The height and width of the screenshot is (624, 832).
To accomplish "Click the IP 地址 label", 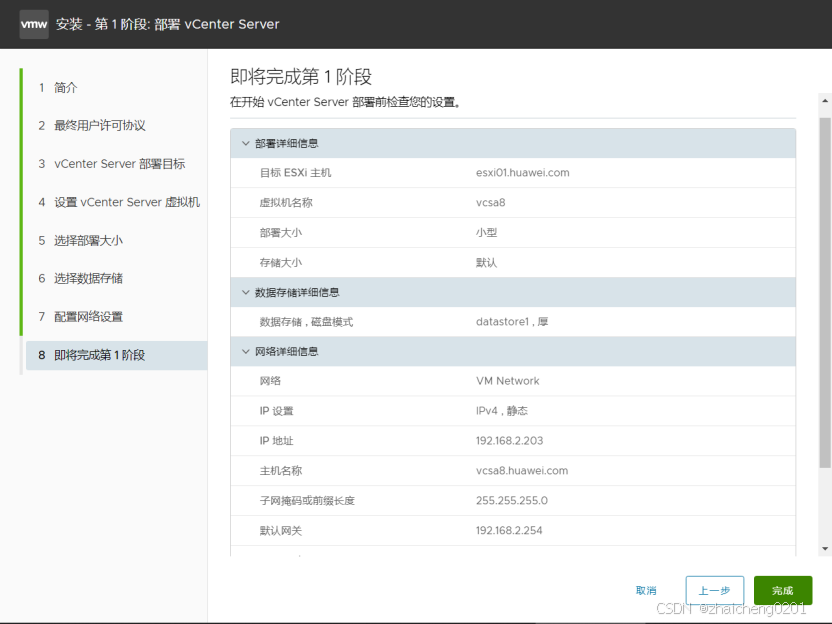I will (276, 441).
